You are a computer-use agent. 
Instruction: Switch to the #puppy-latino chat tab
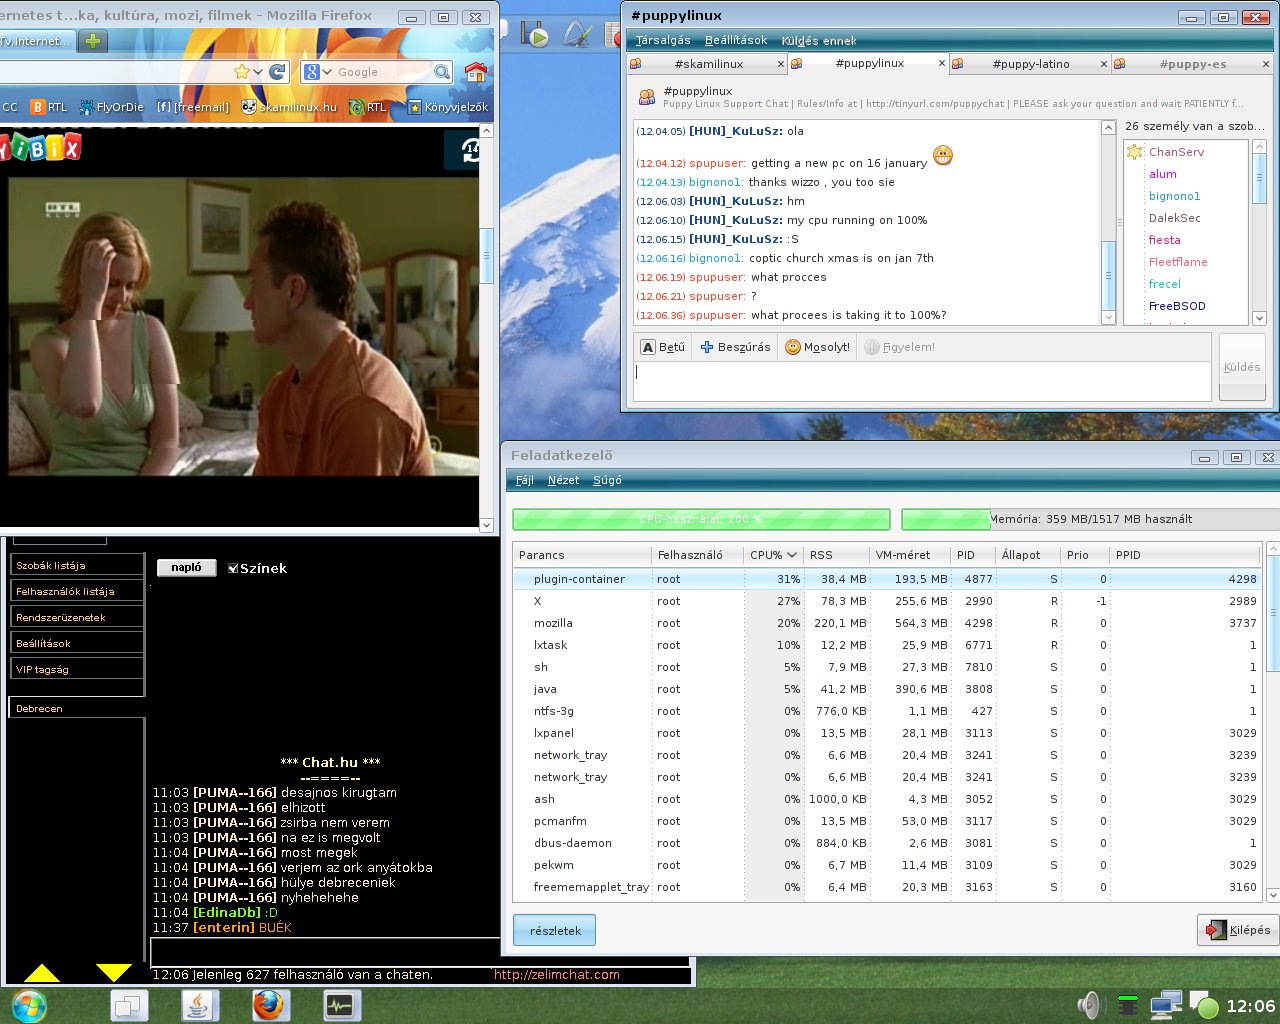click(x=1031, y=64)
